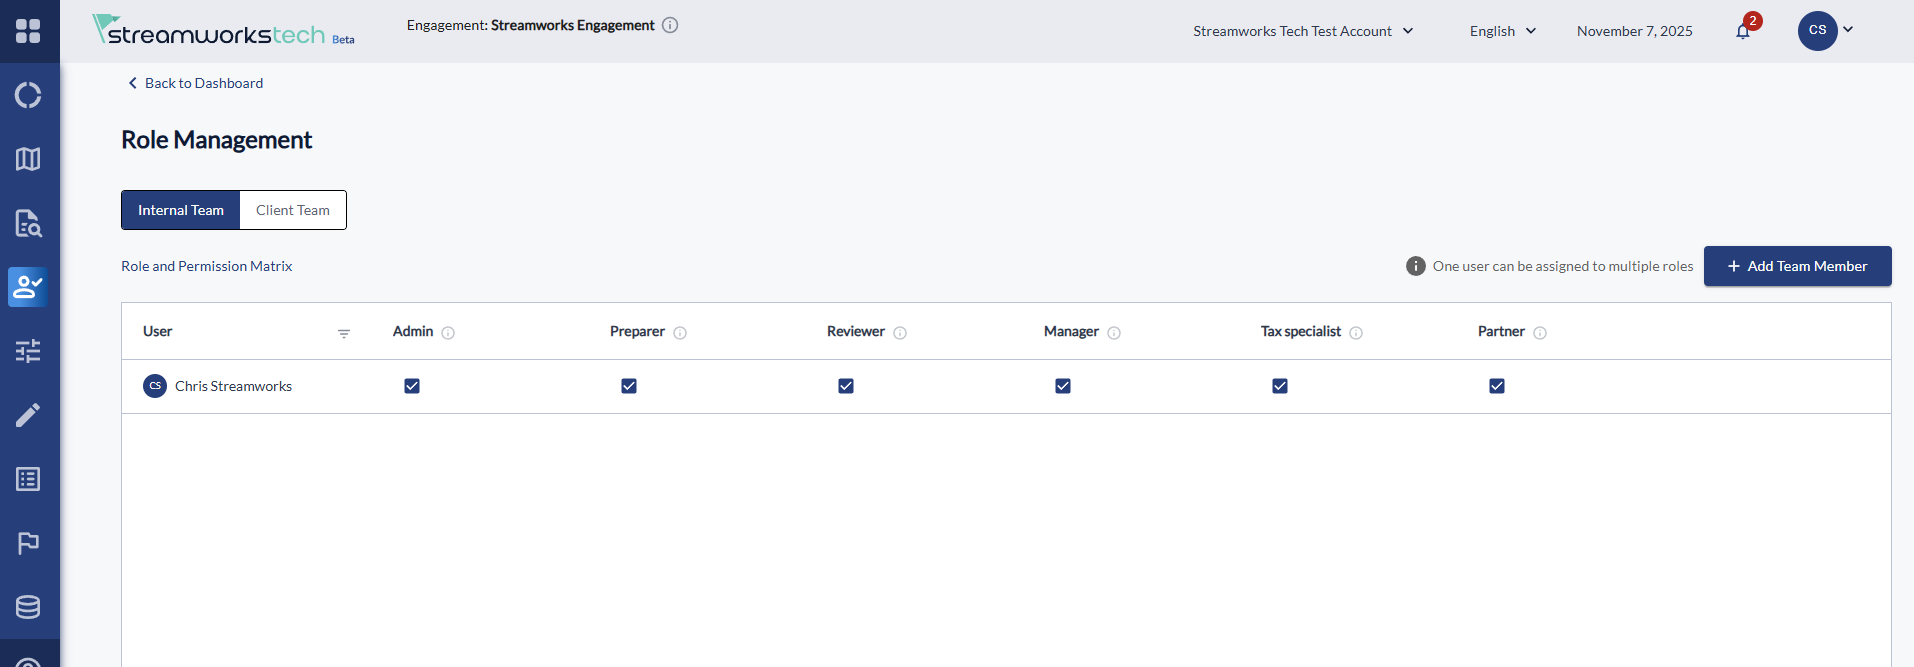Uncheck Admin role for Chris Streamworks

[x=412, y=386]
